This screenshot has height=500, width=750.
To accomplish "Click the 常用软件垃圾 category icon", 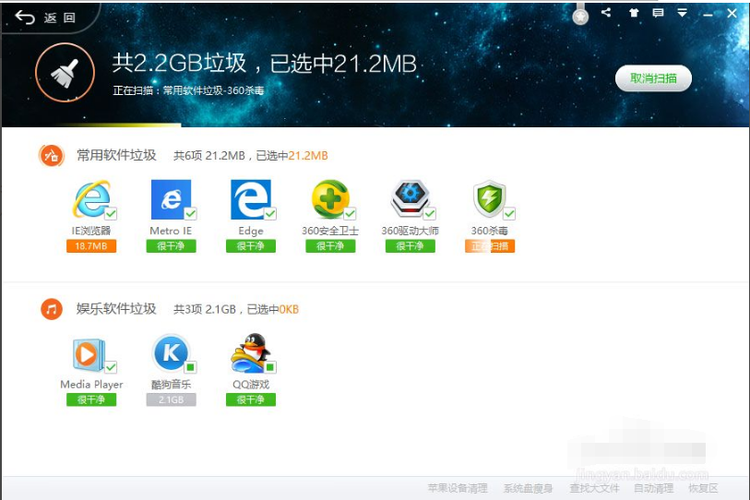I will pyautogui.click(x=52, y=156).
